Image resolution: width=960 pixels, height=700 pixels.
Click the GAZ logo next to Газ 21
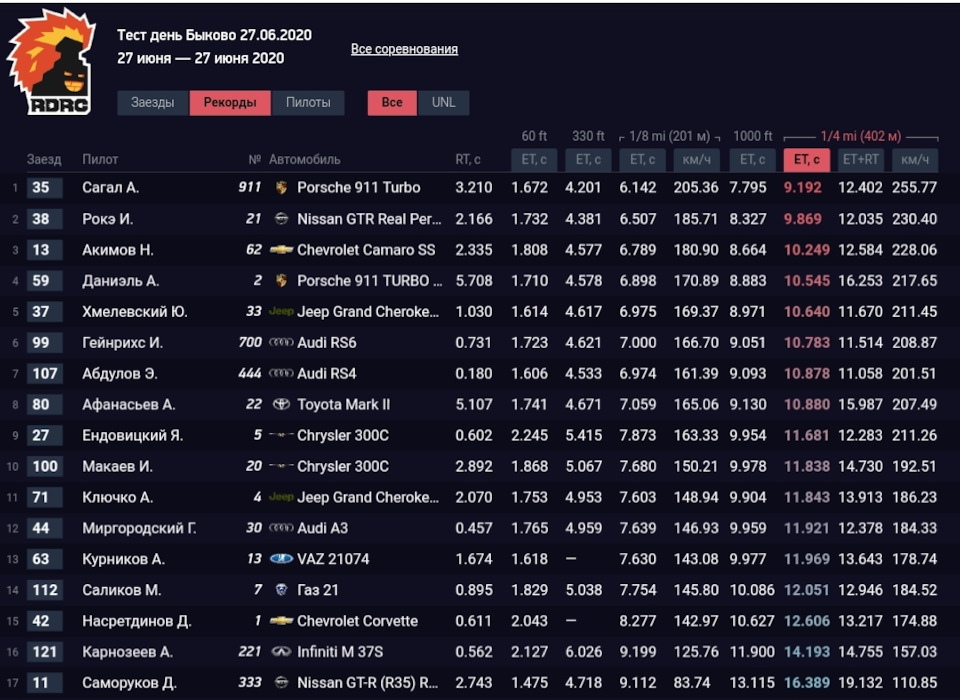coord(281,590)
